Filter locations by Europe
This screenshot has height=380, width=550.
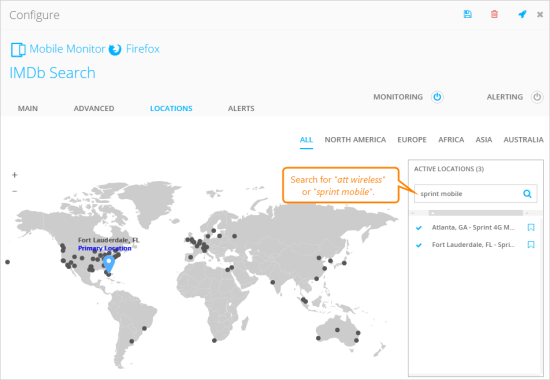(412, 140)
